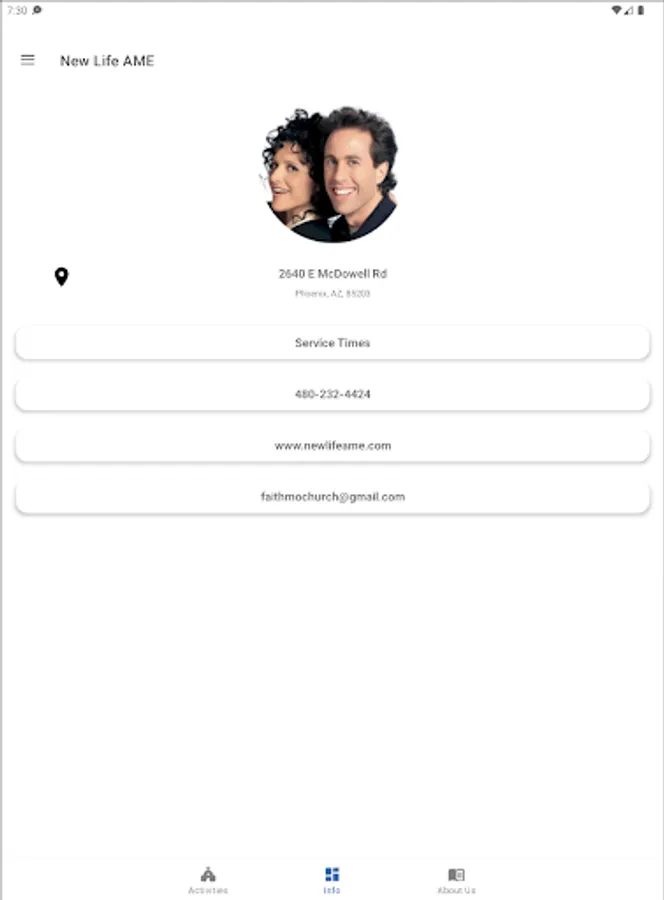Open the hamburger navigation menu
Screen dimensions: 664x900
coord(28,60)
